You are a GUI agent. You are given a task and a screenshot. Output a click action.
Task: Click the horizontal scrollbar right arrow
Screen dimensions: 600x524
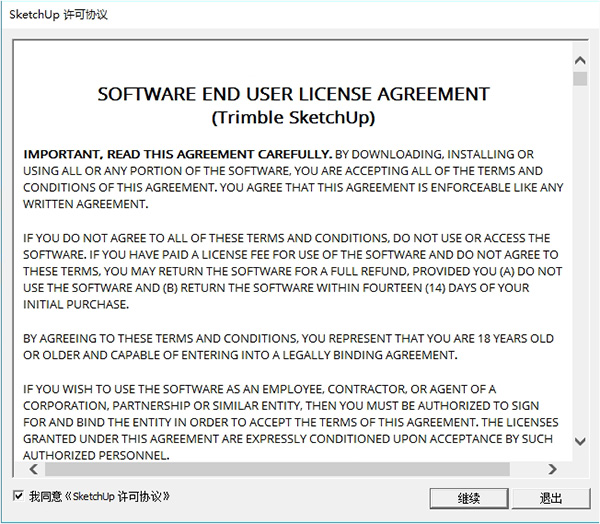click(x=552, y=469)
